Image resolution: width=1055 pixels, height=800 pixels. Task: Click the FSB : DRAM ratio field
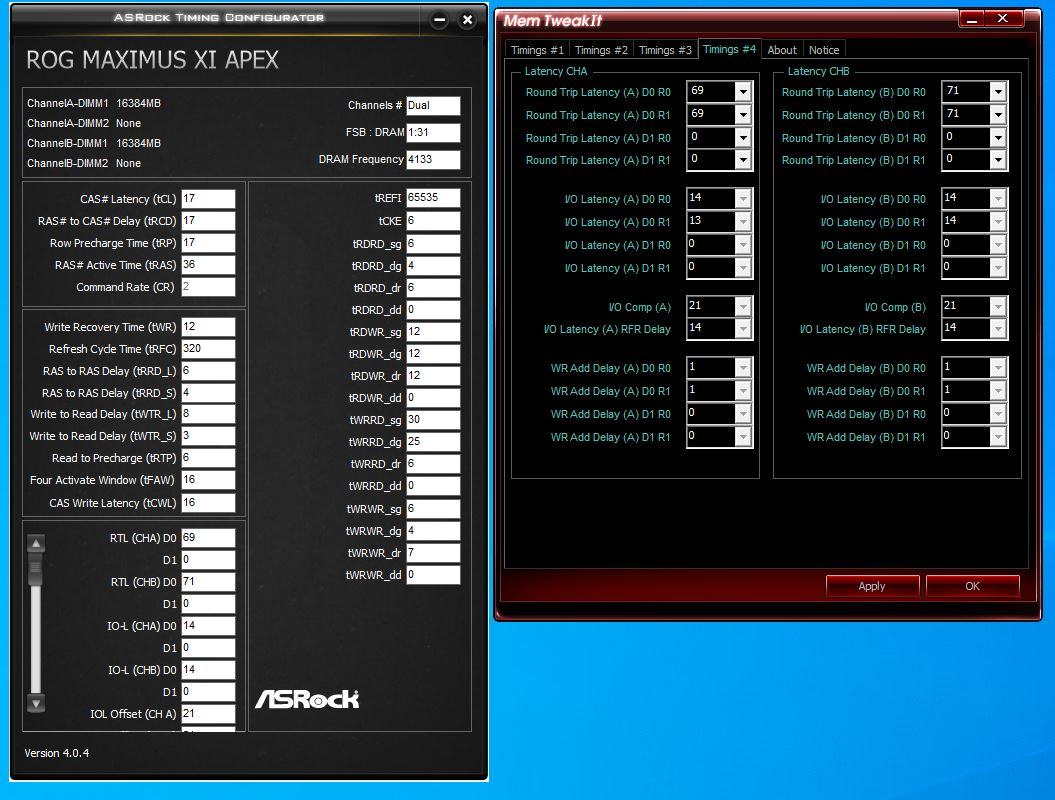(433, 133)
